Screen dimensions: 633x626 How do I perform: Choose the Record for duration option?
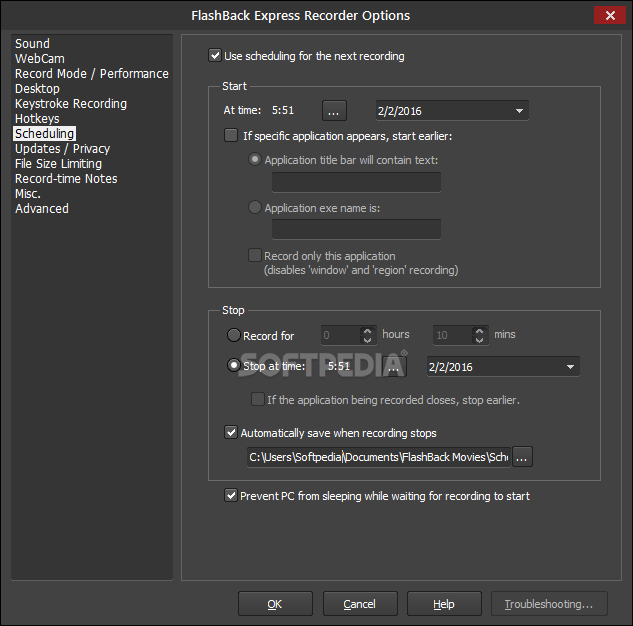[x=234, y=335]
